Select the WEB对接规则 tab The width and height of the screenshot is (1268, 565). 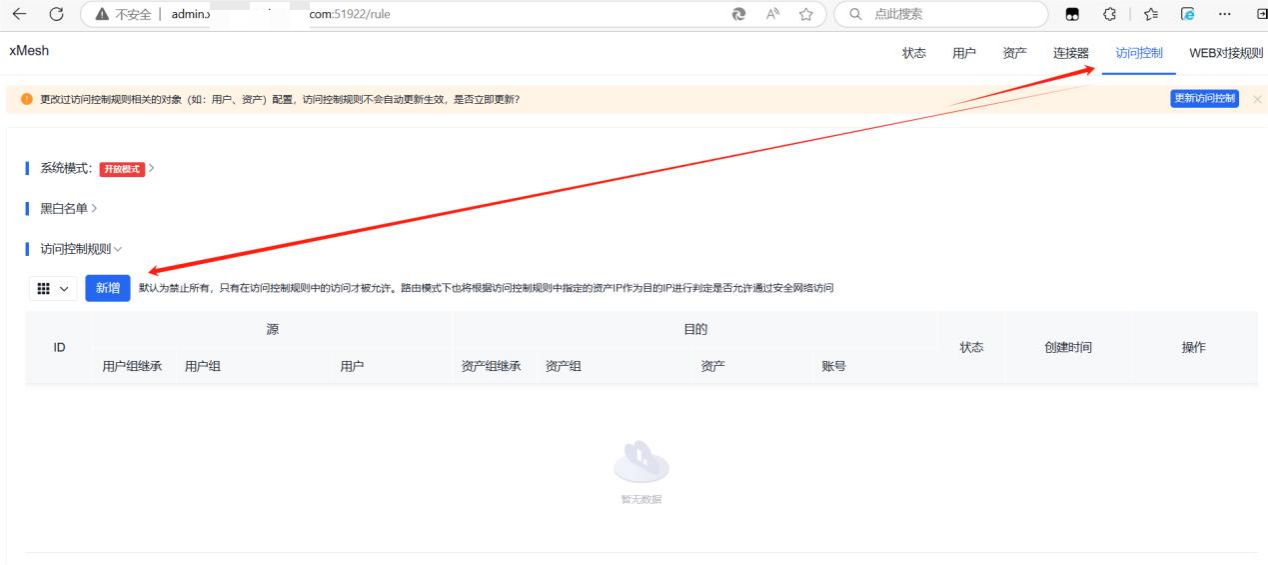tap(1226, 53)
